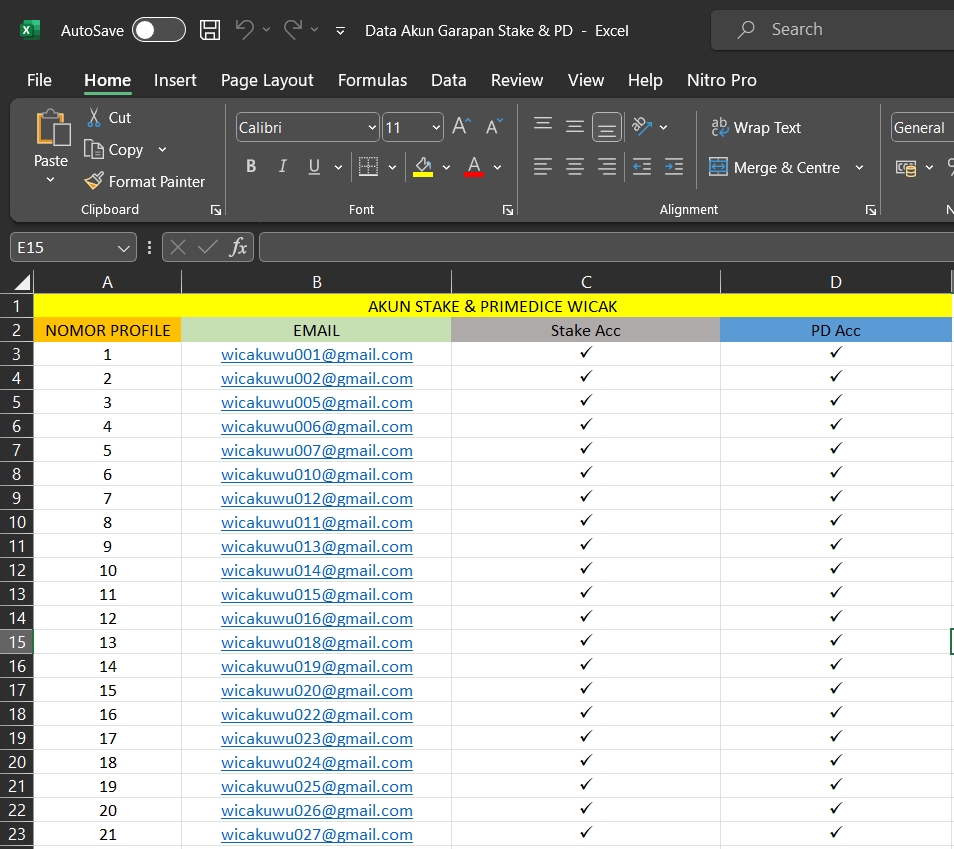Click the formula bar input area
The width and height of the screenshot is (954, 849).
point(606,248)
